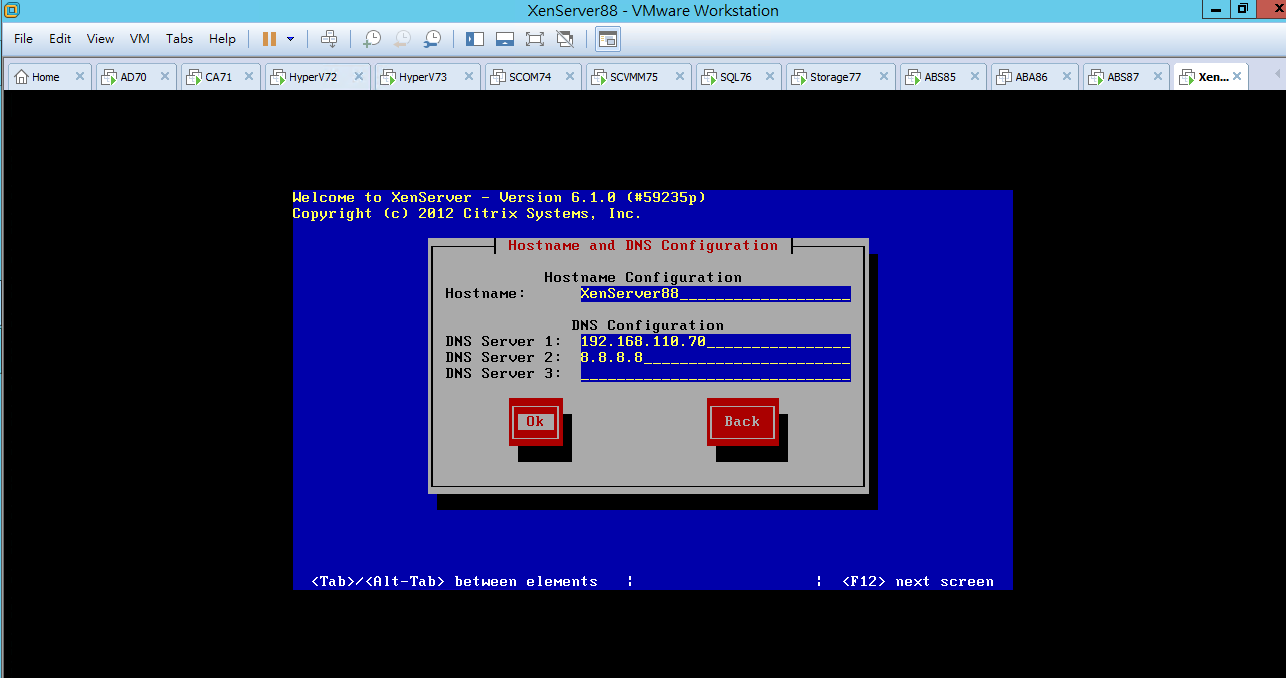Revert the VM to its previous snapshot
The image size is (1286, 678).
(402, 39)
